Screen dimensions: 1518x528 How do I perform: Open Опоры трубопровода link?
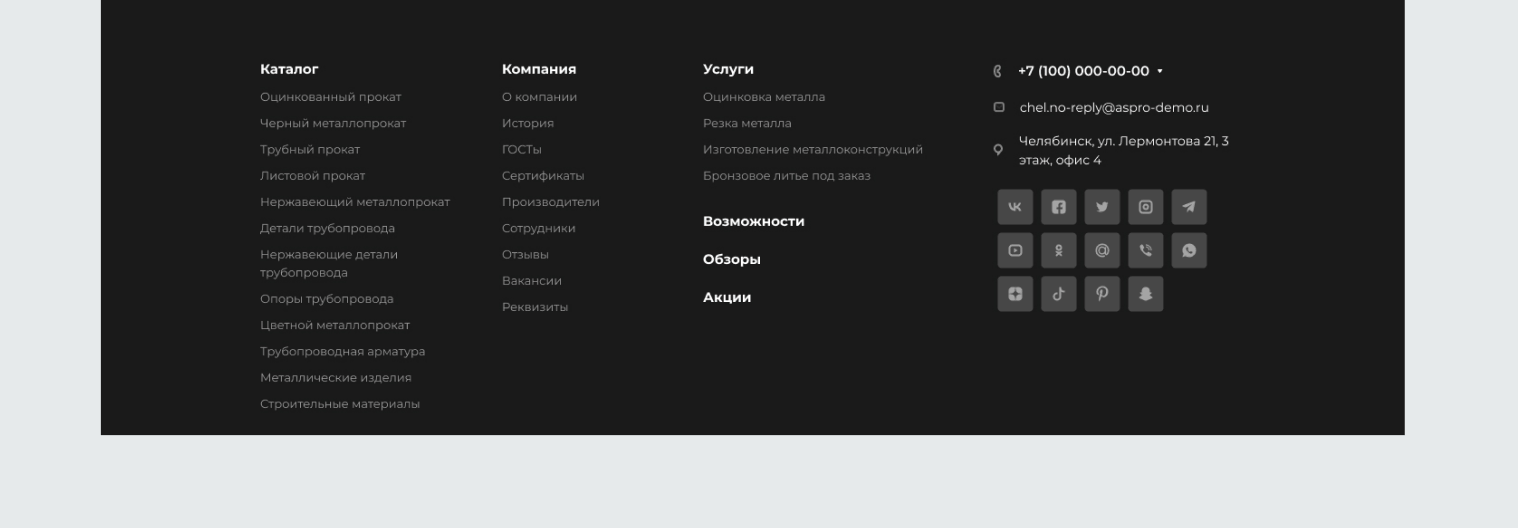327,299
